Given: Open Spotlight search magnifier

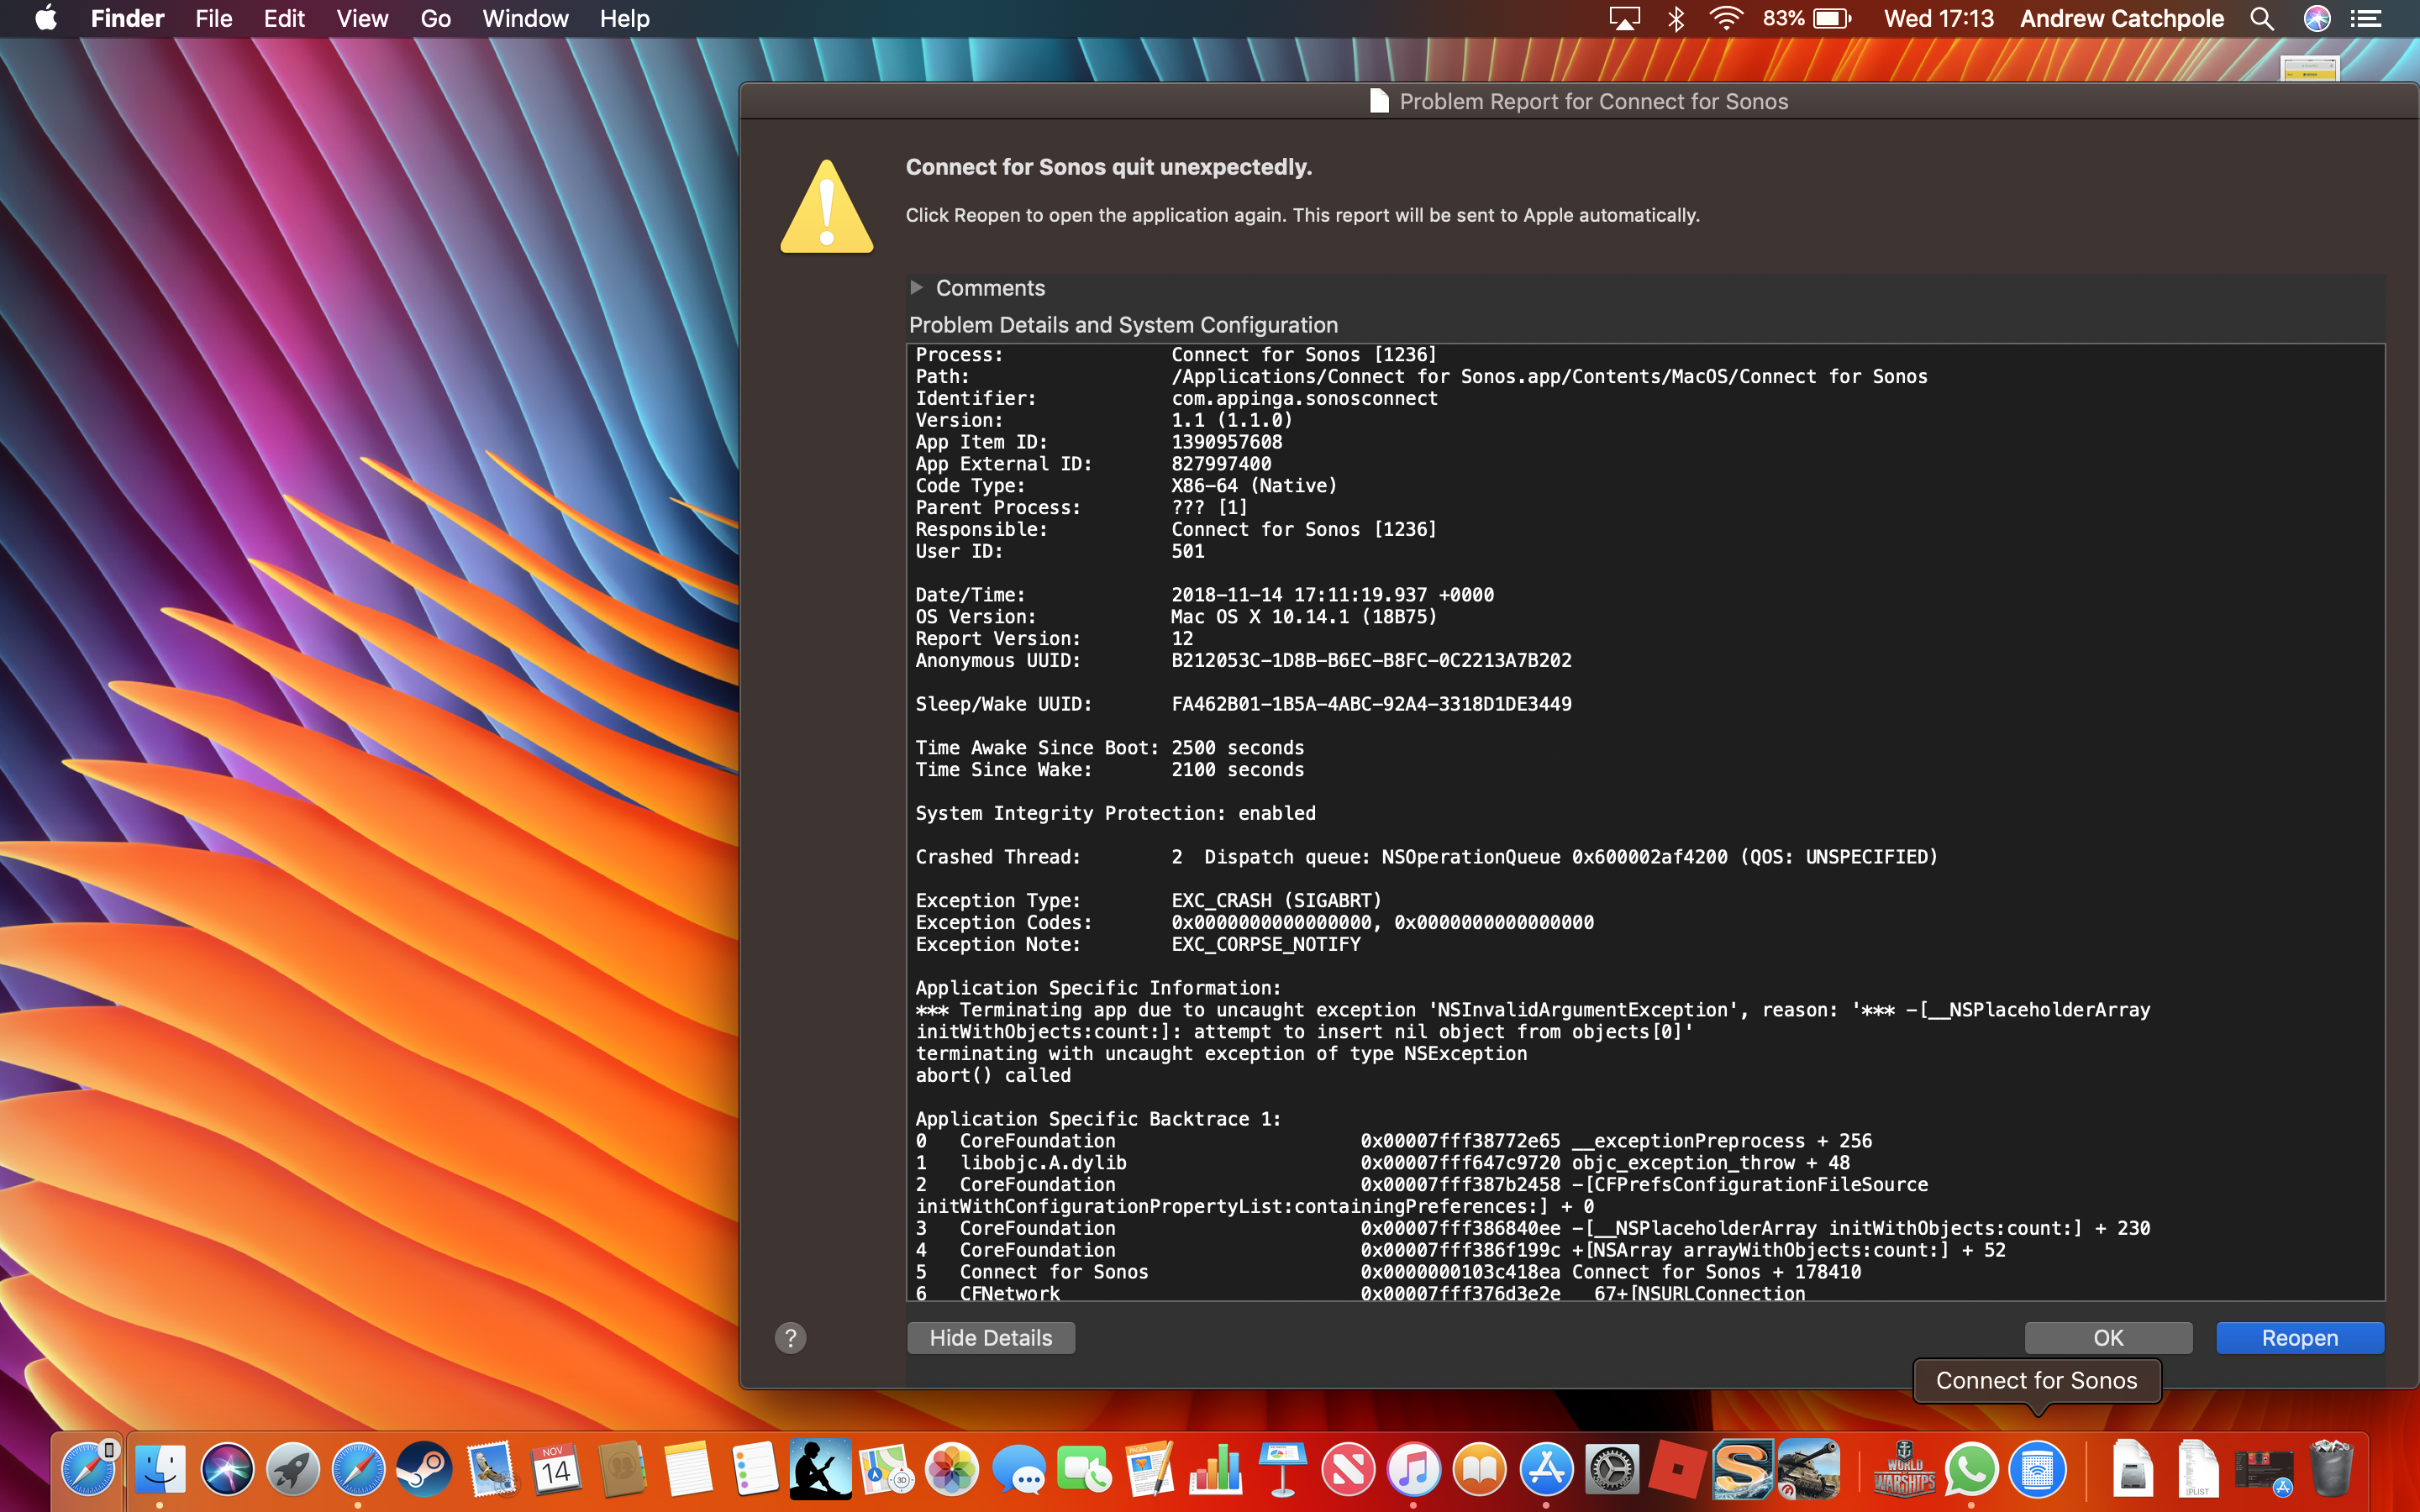Looking at the screenshot, I should coord(2262,18).
